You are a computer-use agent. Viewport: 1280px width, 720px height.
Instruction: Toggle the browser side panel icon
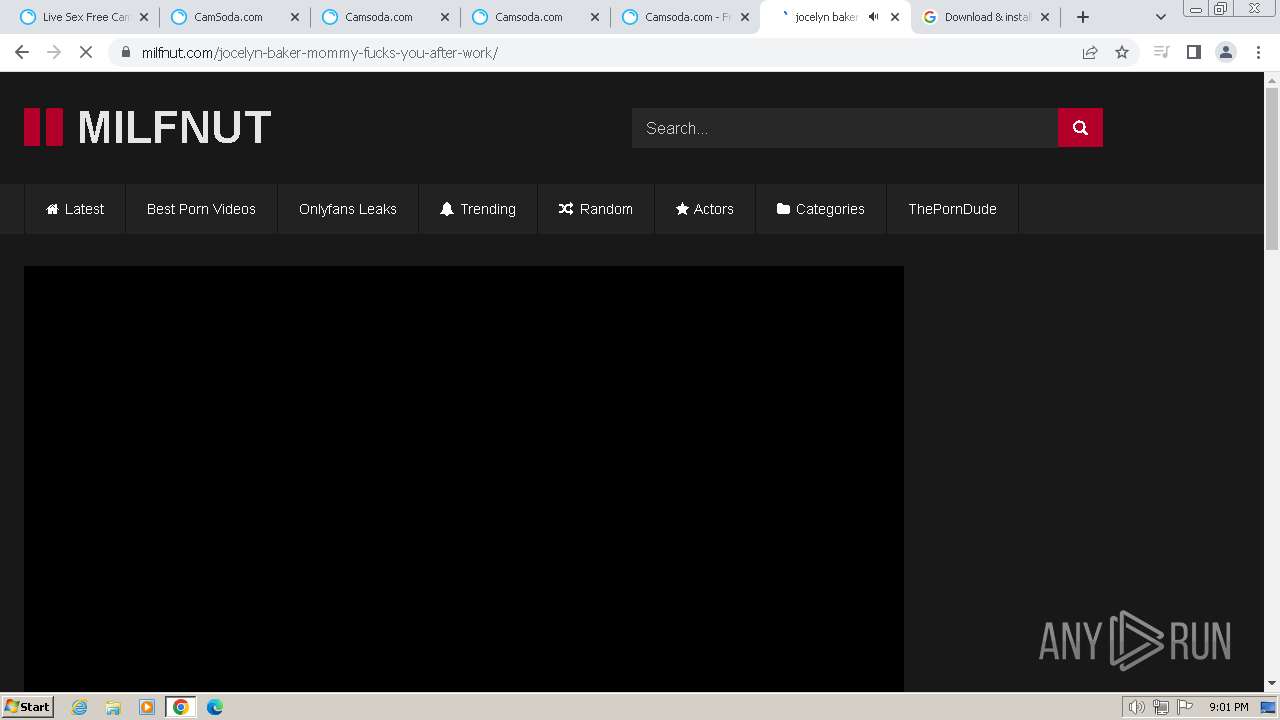click(x=1193, y=52)
